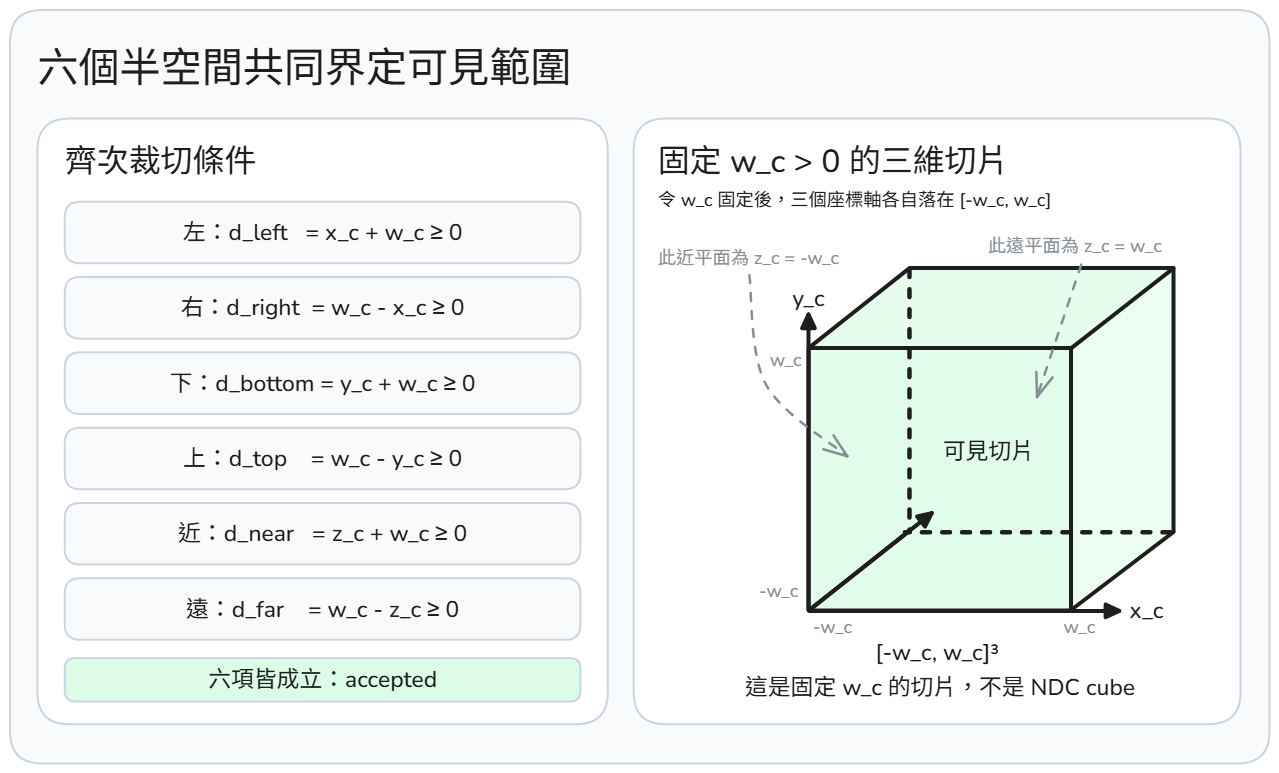Image resolution: width=1279 pixels, height=773 pixels.
Task: Select the 下 d_bottom condition box
Action: pos(322,383)
